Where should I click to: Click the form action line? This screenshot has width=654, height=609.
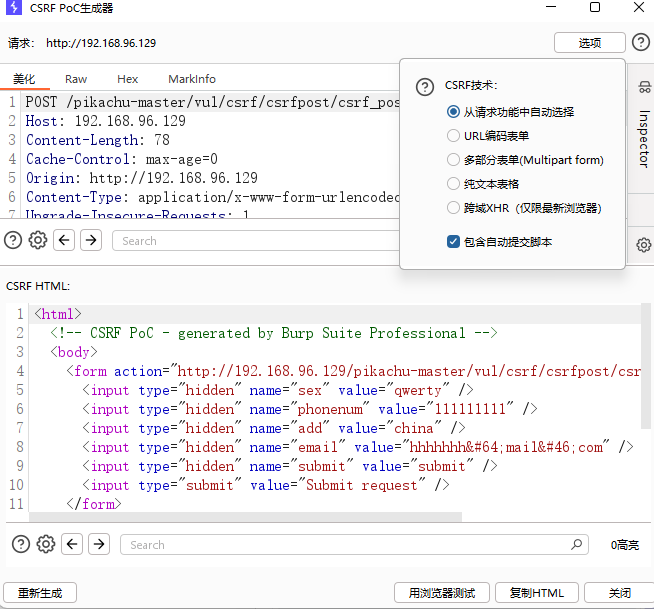click(353, 371)
